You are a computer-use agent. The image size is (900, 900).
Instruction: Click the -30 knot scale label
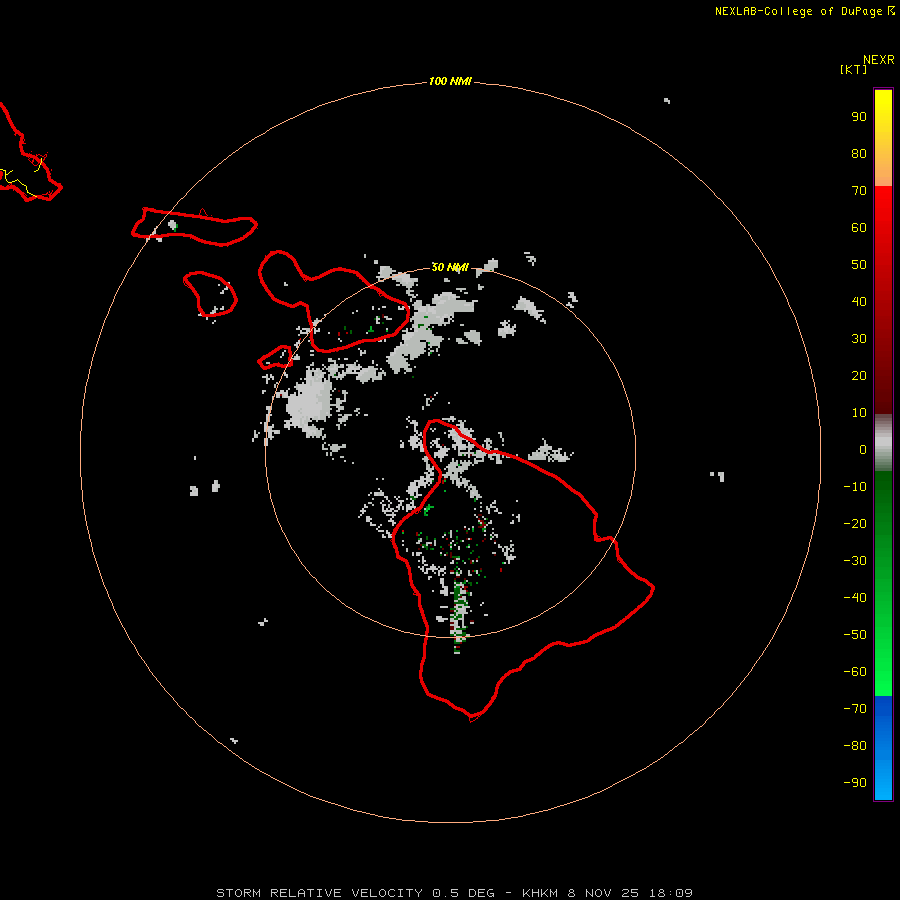coord(855,561)
